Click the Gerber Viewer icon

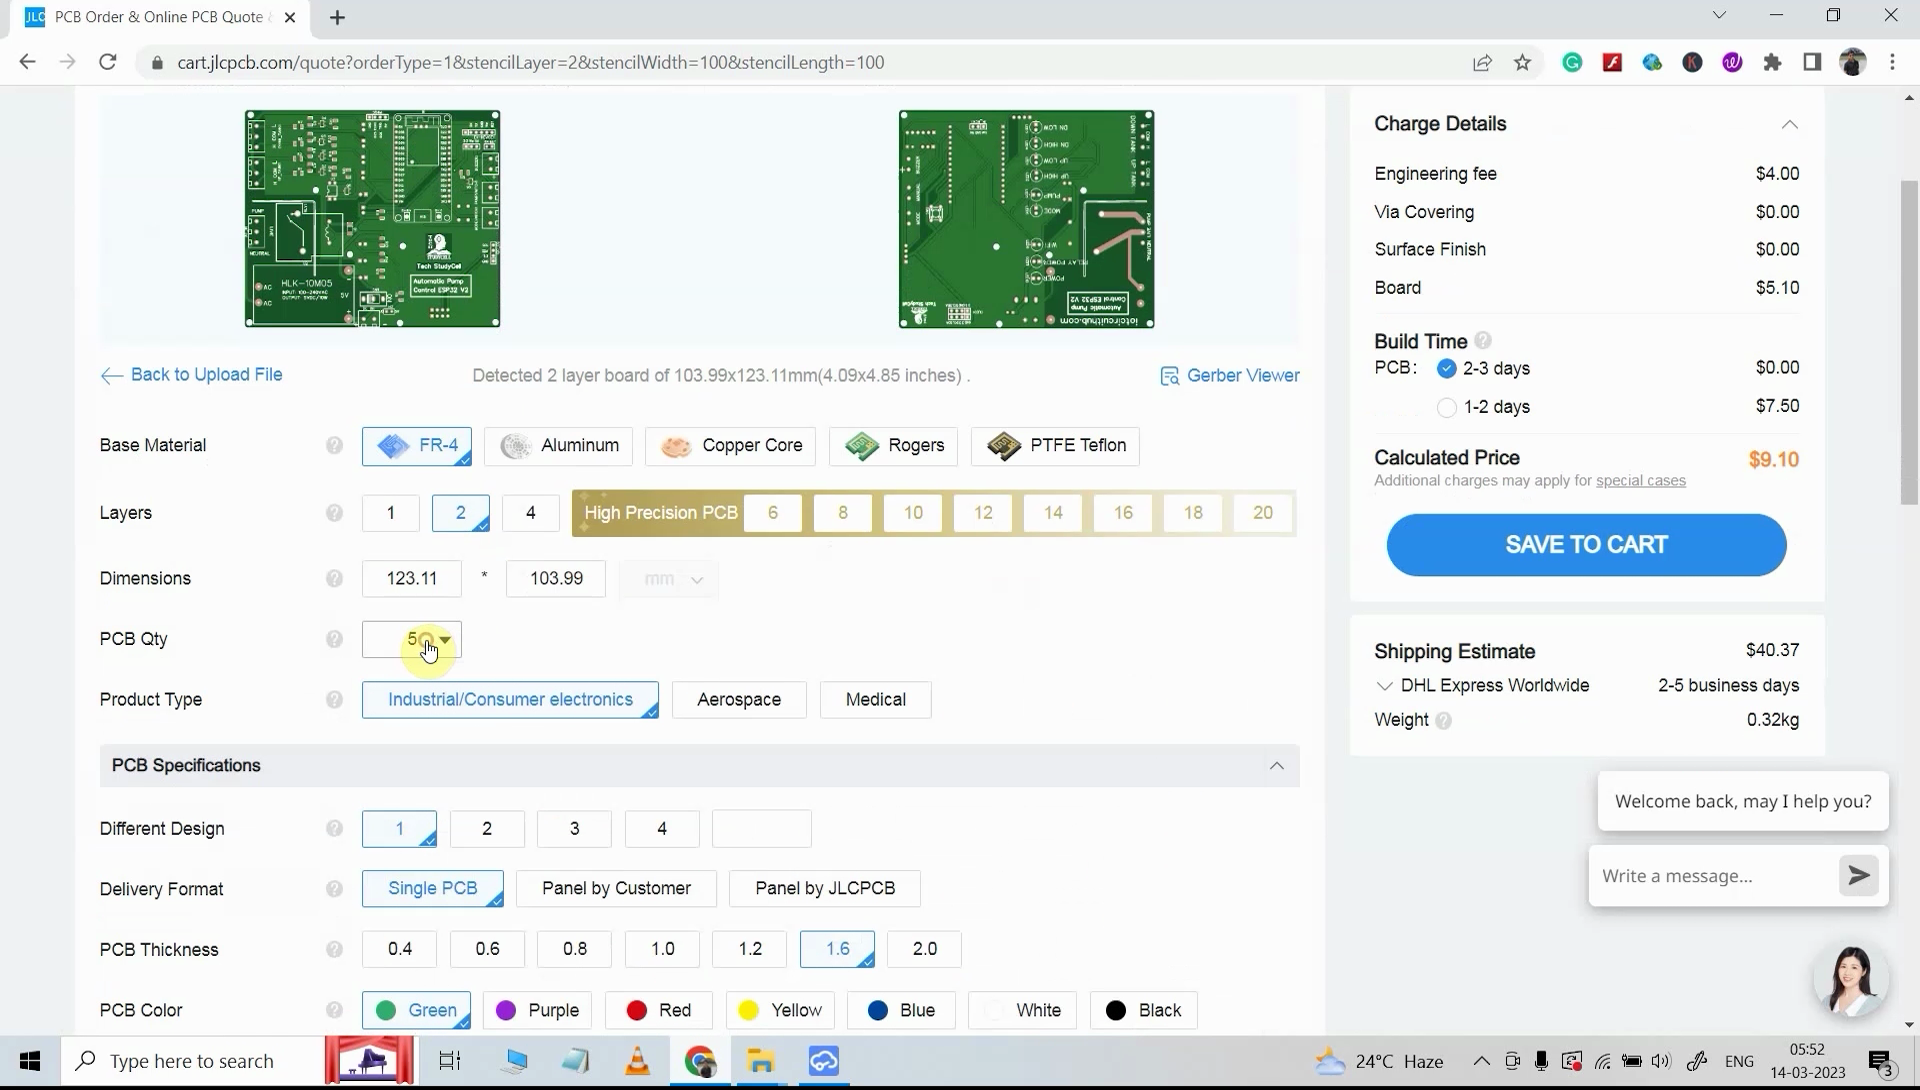pos(1169,376)
